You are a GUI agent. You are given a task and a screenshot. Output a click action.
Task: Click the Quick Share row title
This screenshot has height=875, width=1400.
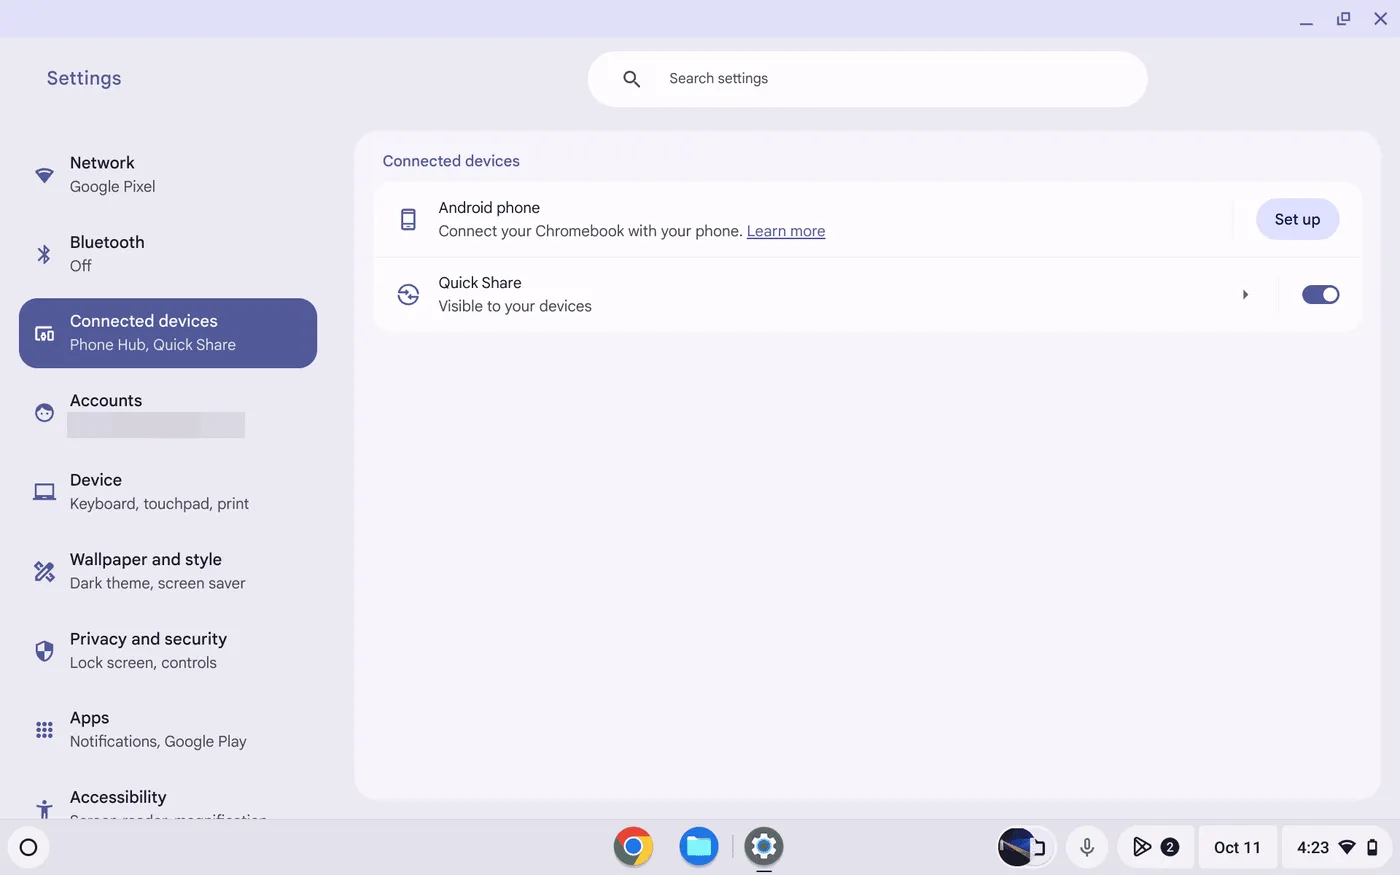point(480,283)
